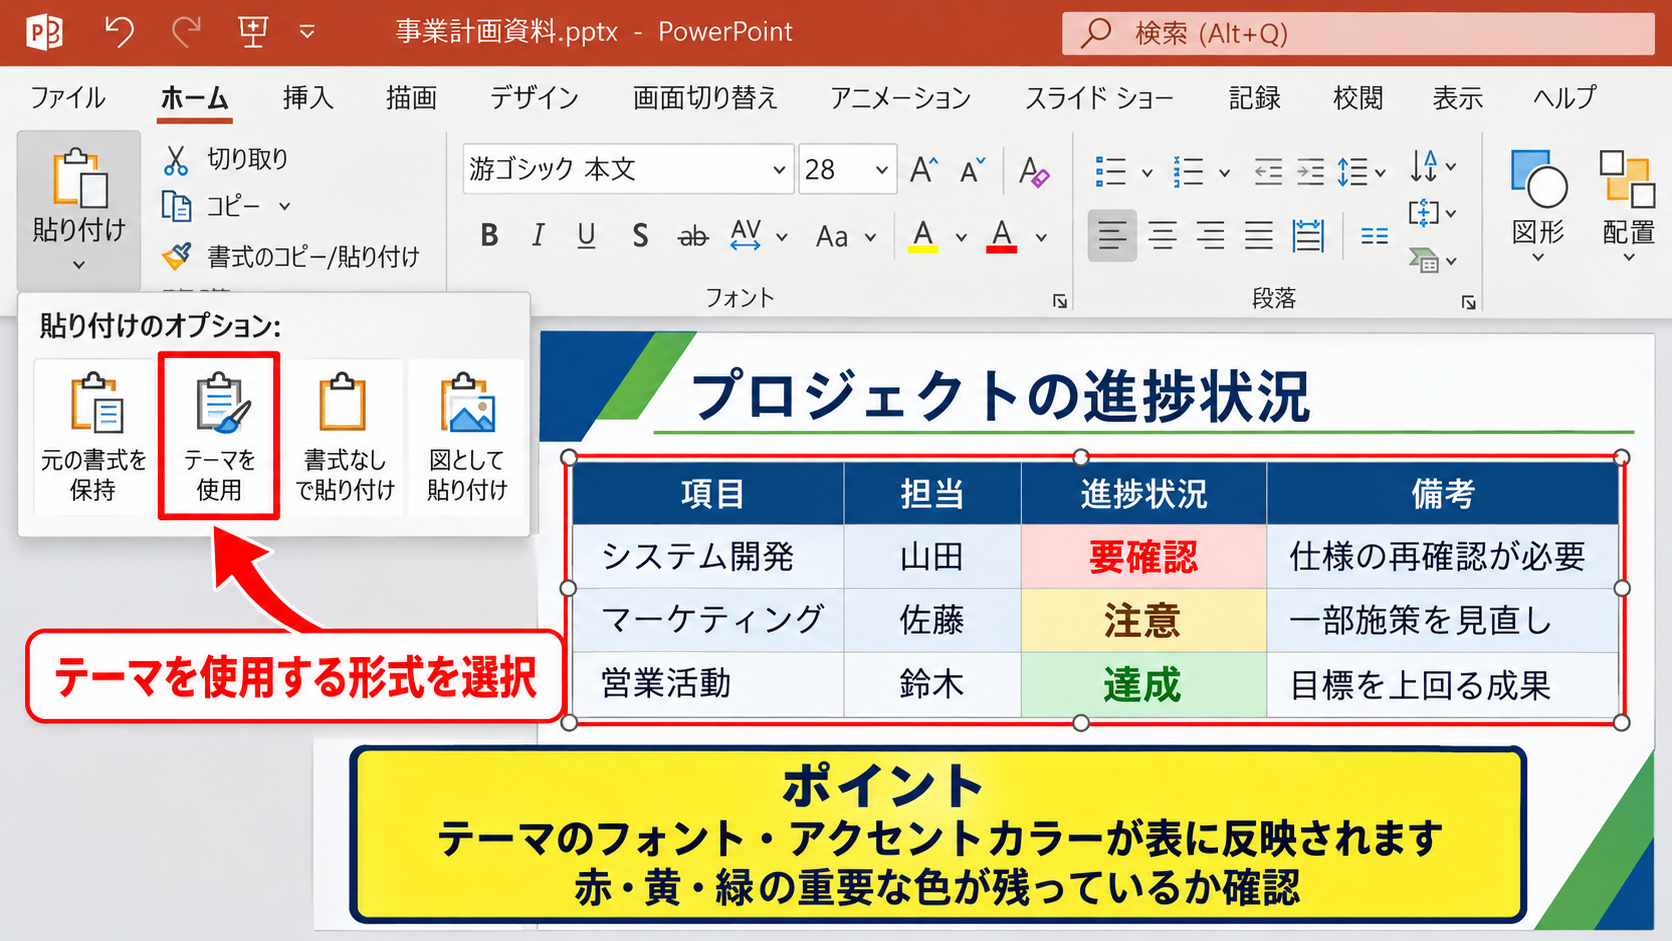Toggle strikethrough formatting
Viewport: 1672px width, 941px height.
click(692, 237)
